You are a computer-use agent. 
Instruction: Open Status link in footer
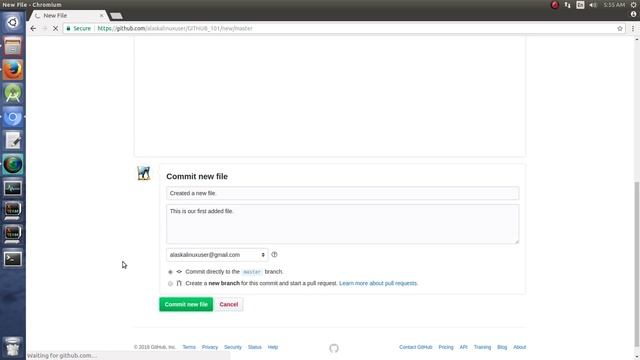point(254,347)
